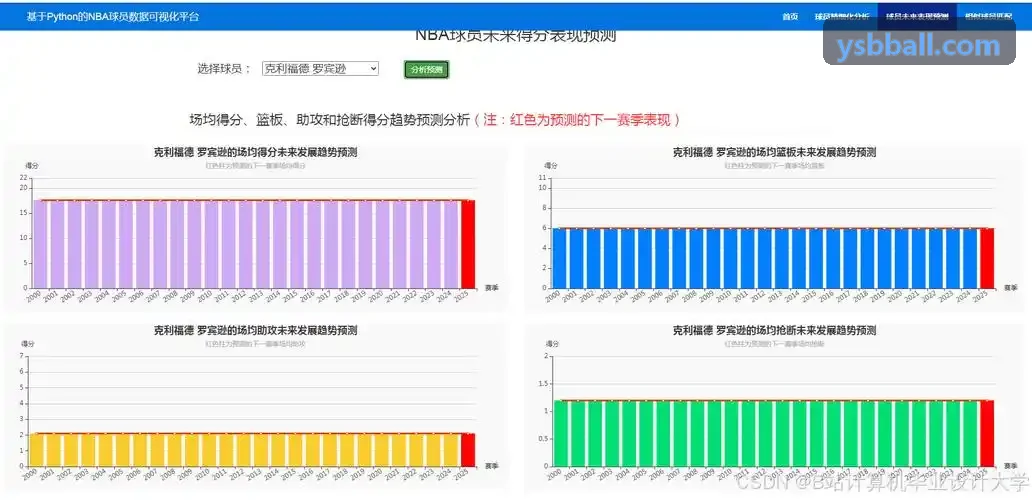This screenshot has height=500, width=1032.
Task: Click the green 分析预测 button
Action: 426,69
